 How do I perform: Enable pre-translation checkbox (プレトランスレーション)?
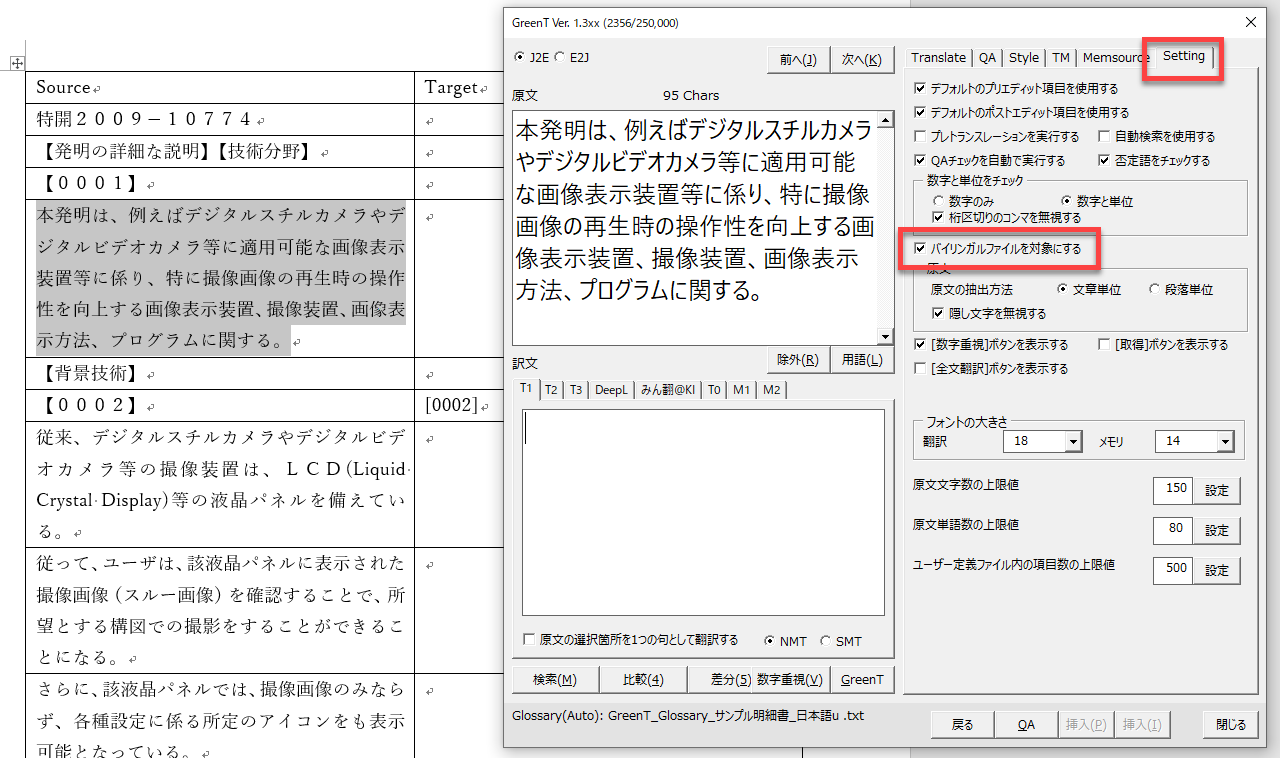click(x=921, y=136)
